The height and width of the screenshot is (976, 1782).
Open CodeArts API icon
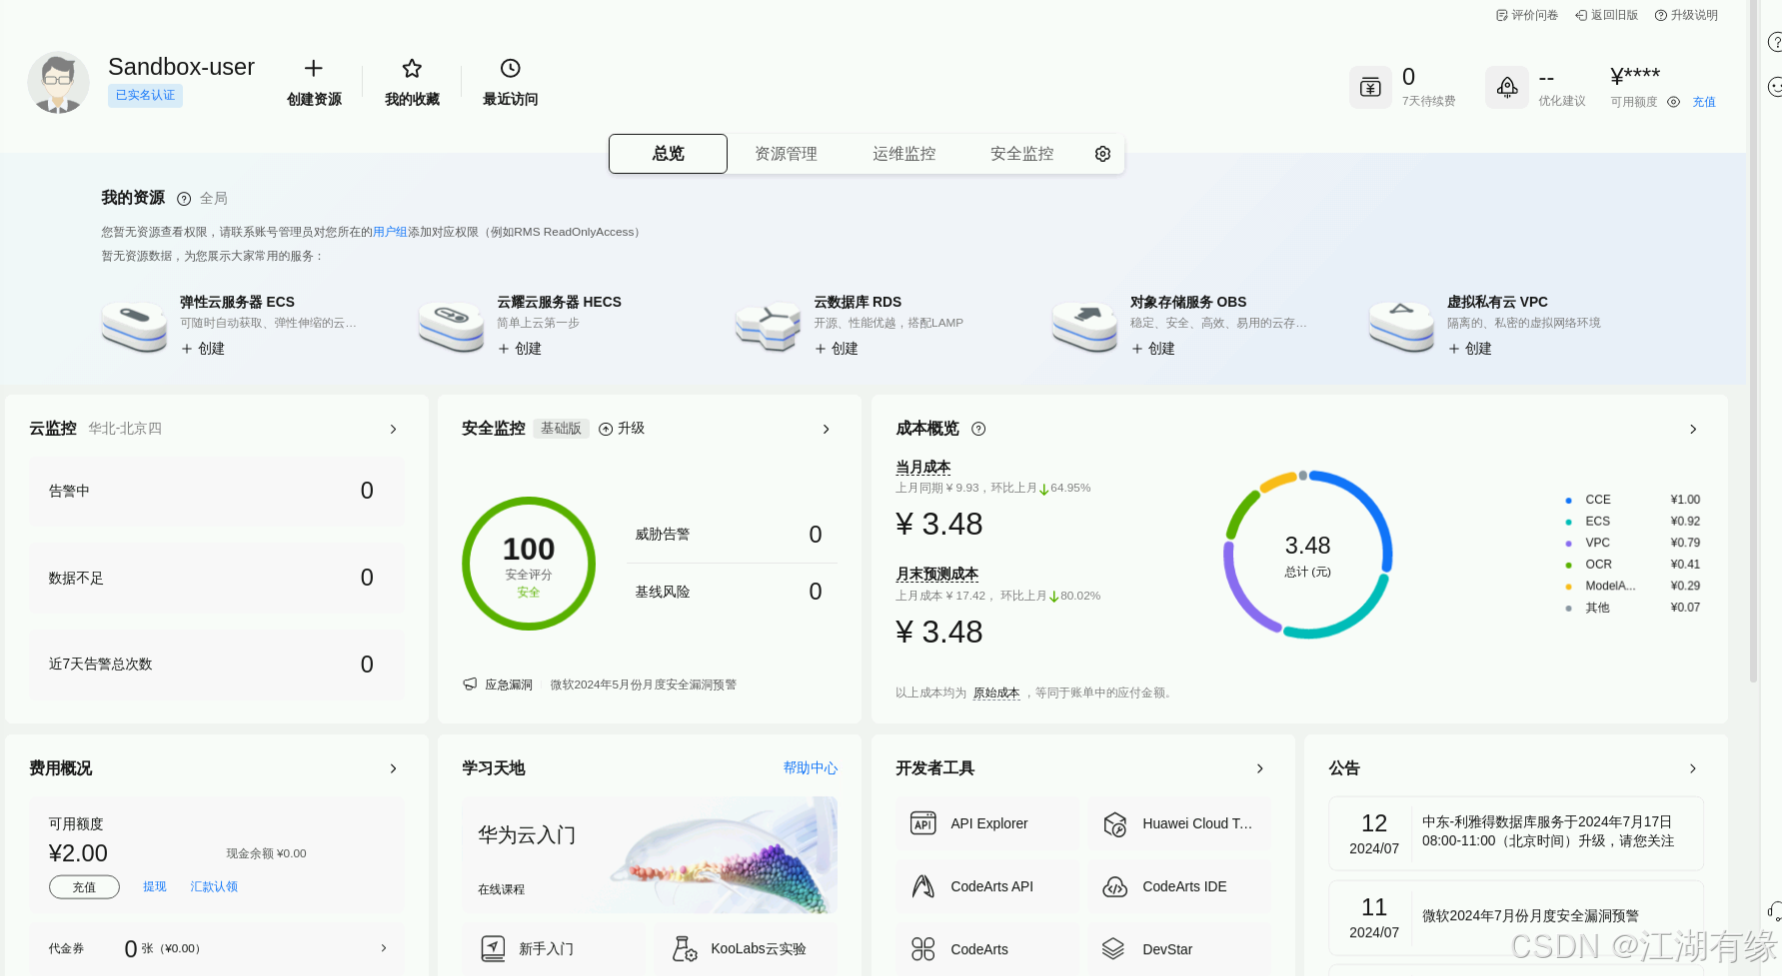[923, 886]
